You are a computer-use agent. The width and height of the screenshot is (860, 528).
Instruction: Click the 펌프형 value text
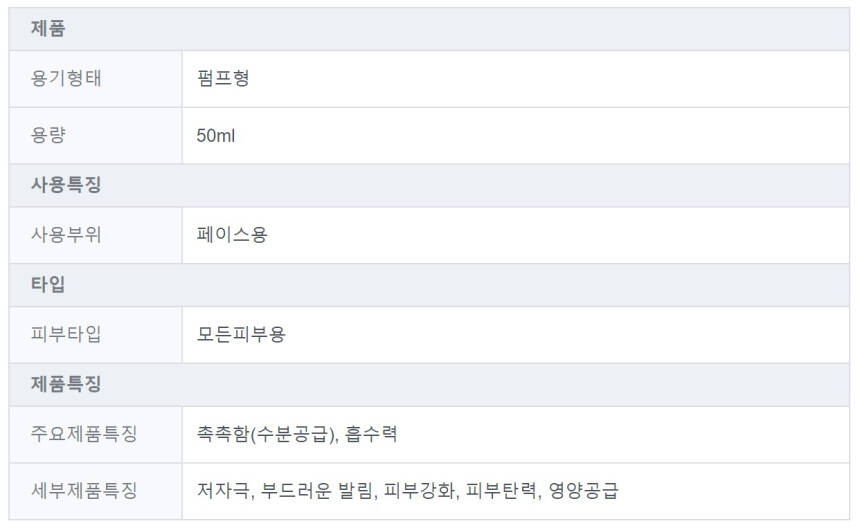pyautogui.click(x=223, y=78)
